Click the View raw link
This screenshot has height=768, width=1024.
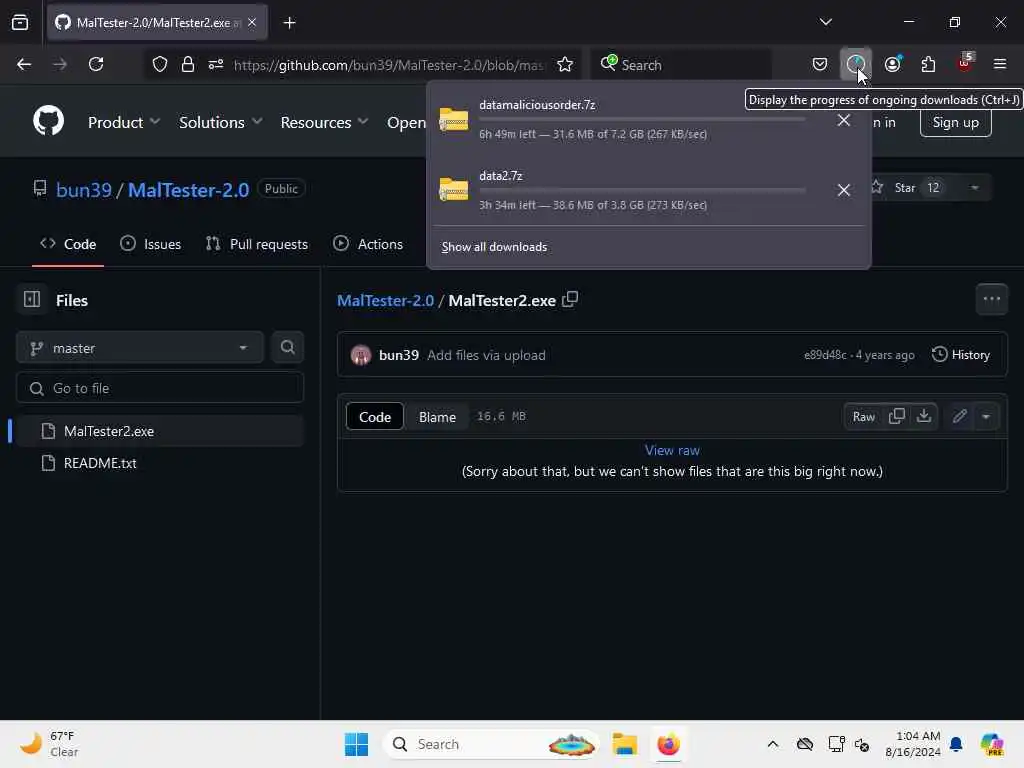click(x=672, y=450)
